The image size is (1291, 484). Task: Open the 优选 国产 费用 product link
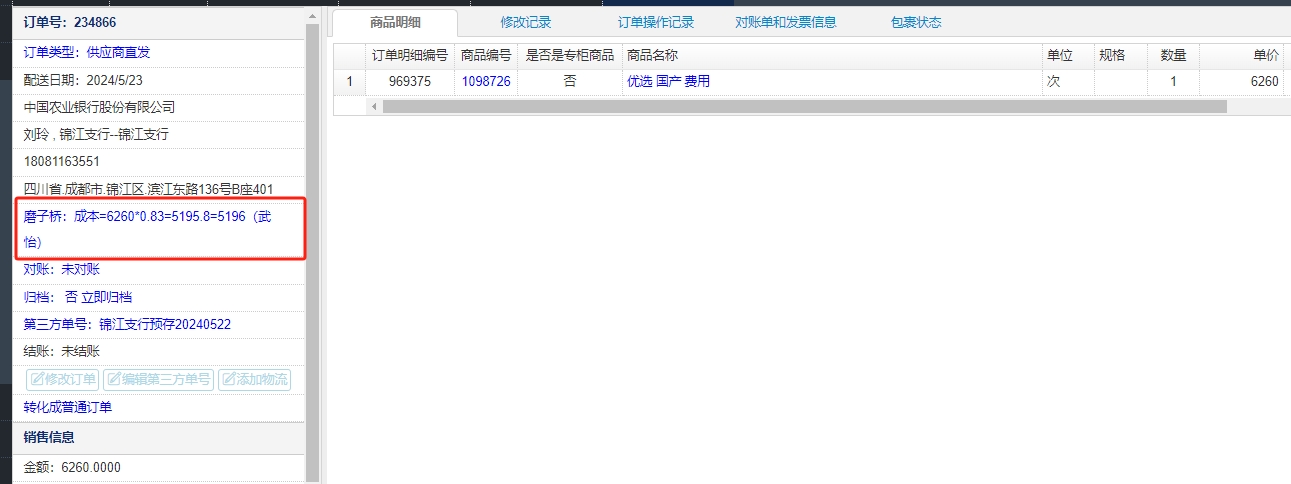[x=668, y=82]
